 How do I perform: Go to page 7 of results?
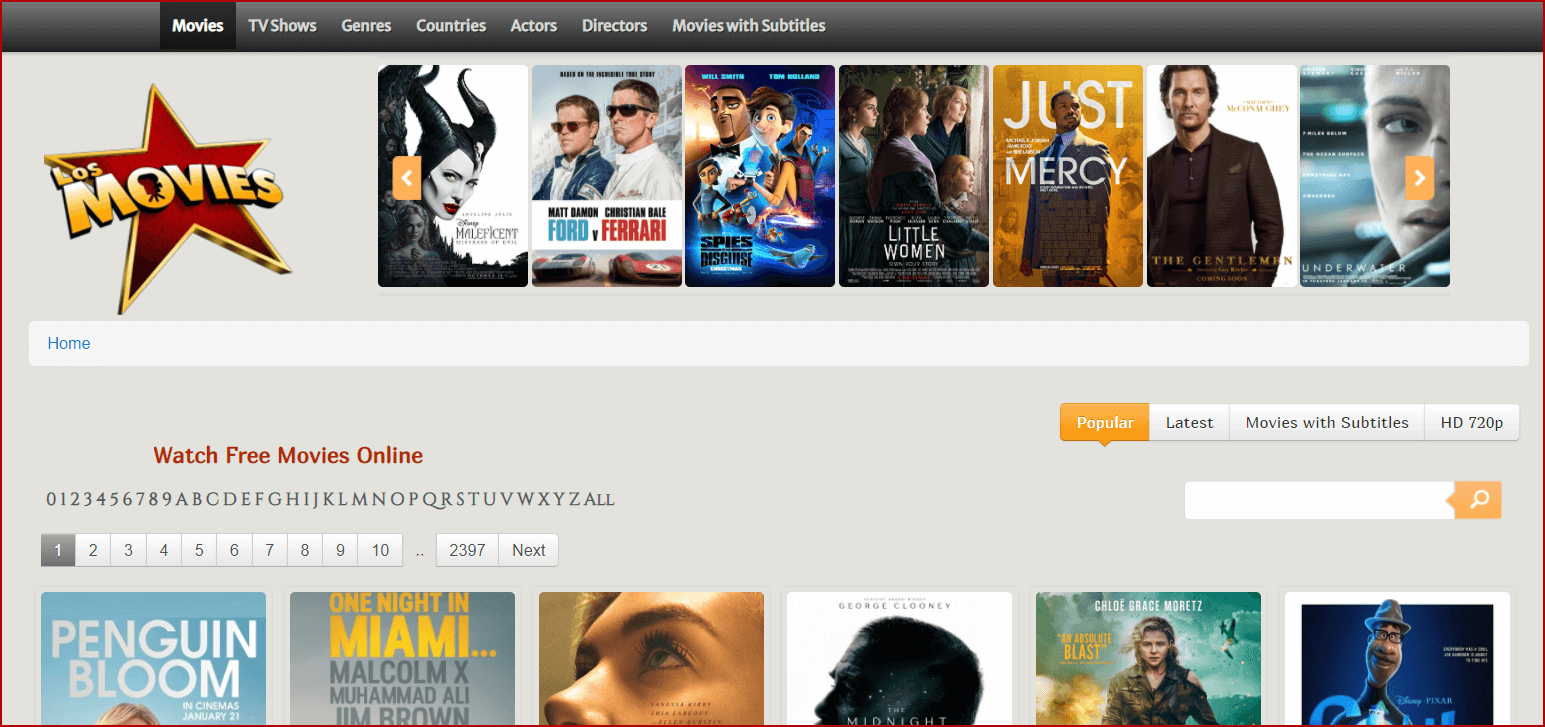269,550
